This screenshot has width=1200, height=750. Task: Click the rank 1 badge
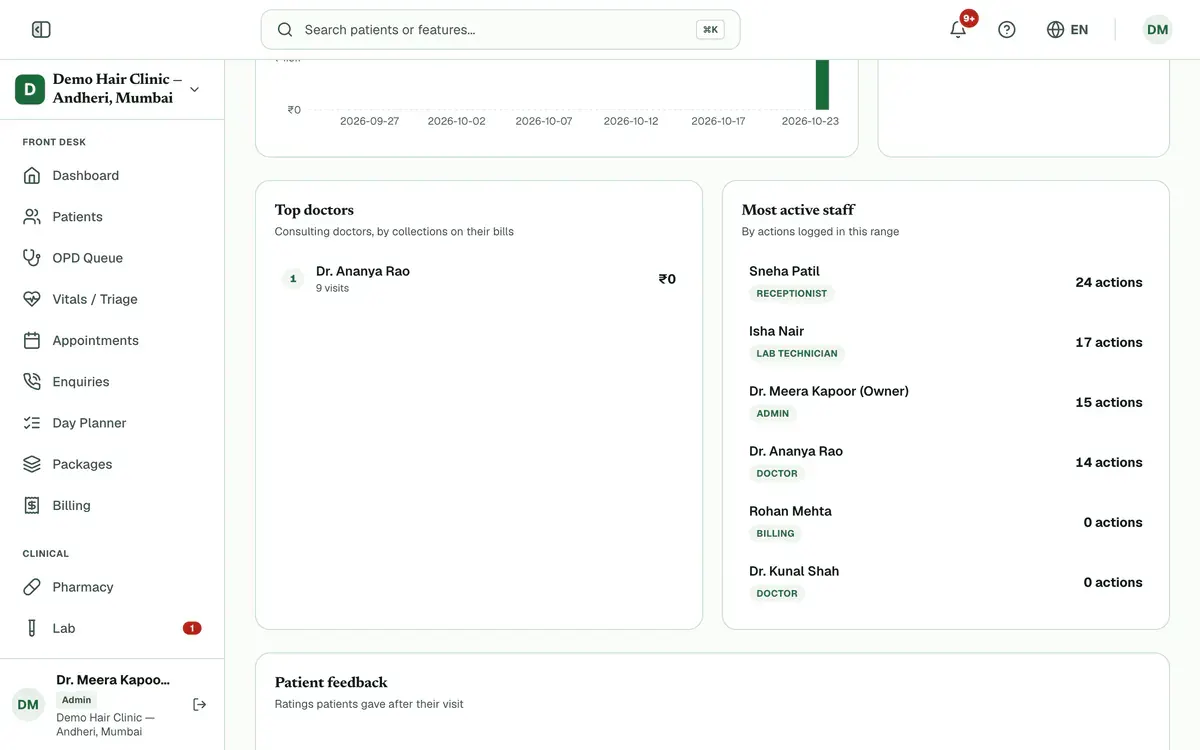tap(292, 279)
